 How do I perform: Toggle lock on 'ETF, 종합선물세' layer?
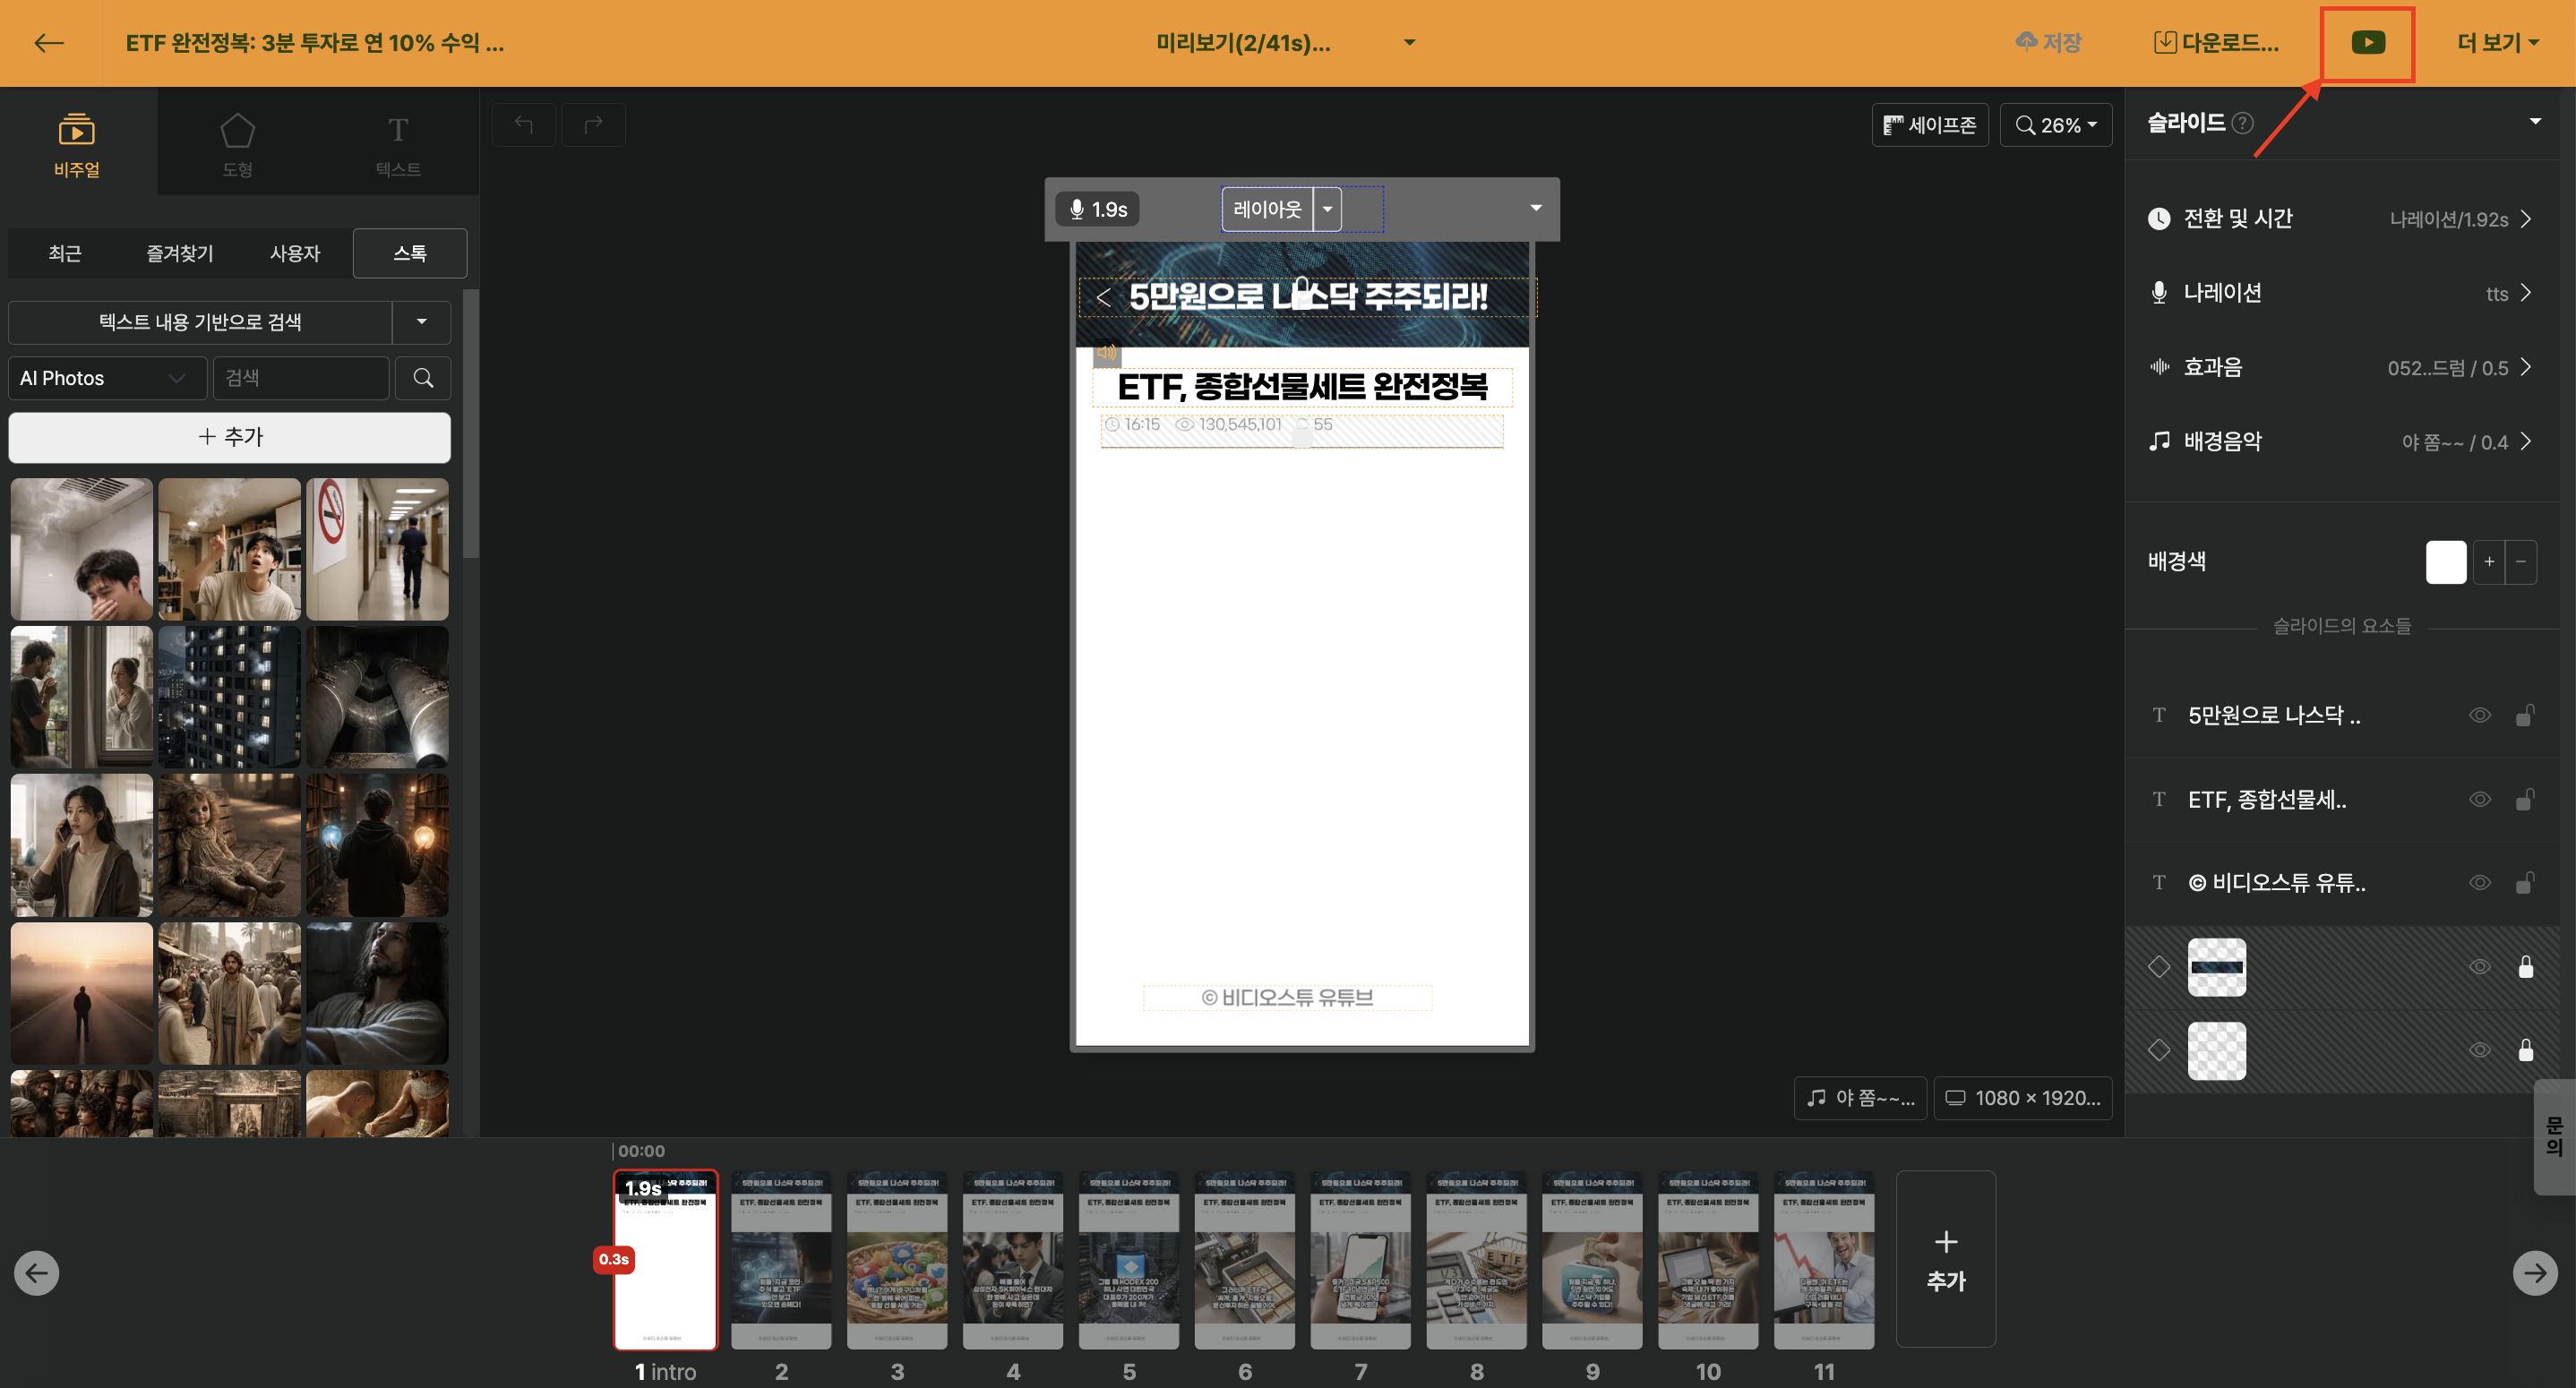click(2525, 799)
